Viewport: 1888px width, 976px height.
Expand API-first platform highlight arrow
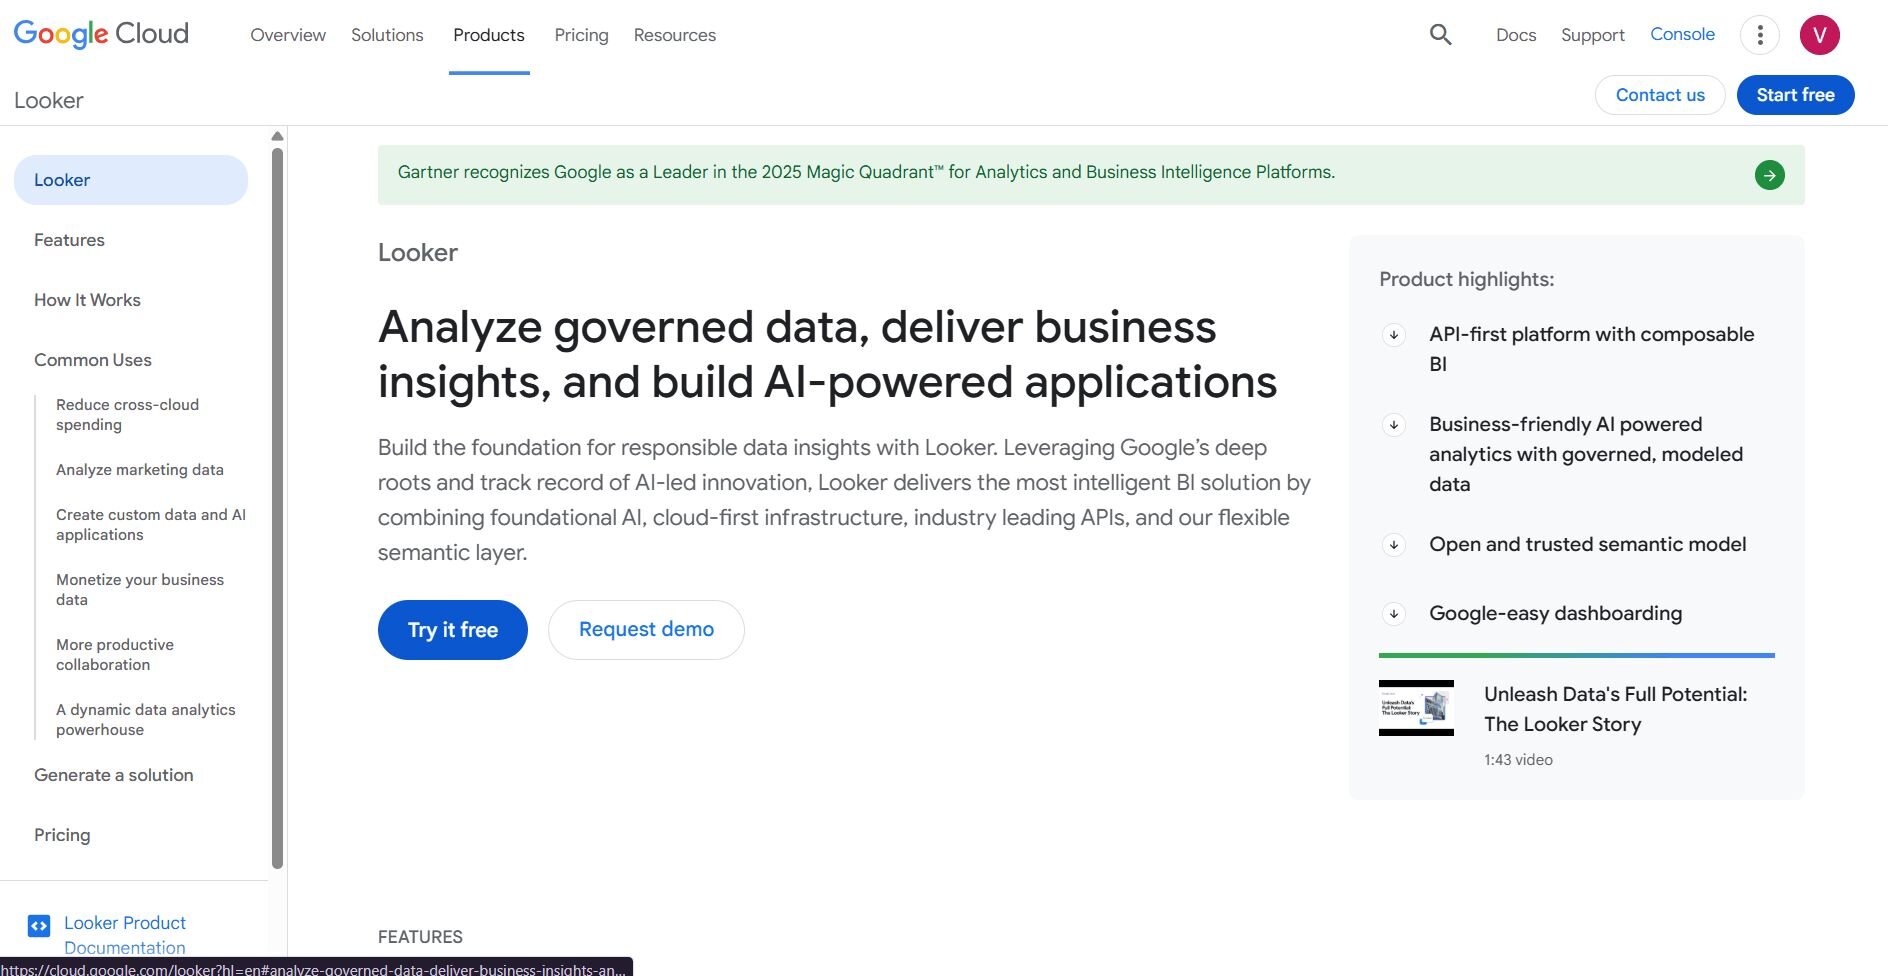tap(1394, 335)
